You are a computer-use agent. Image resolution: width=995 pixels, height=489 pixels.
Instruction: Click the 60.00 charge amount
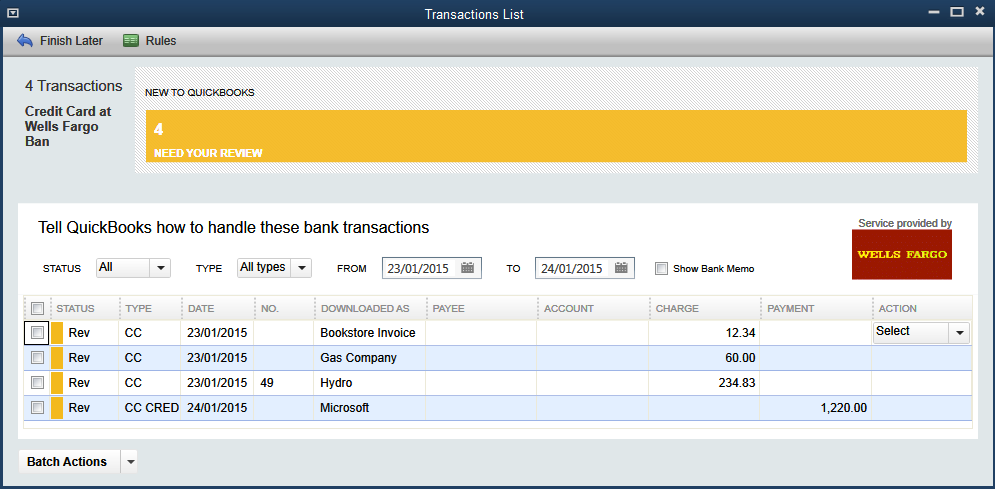(x=741, y=358)
